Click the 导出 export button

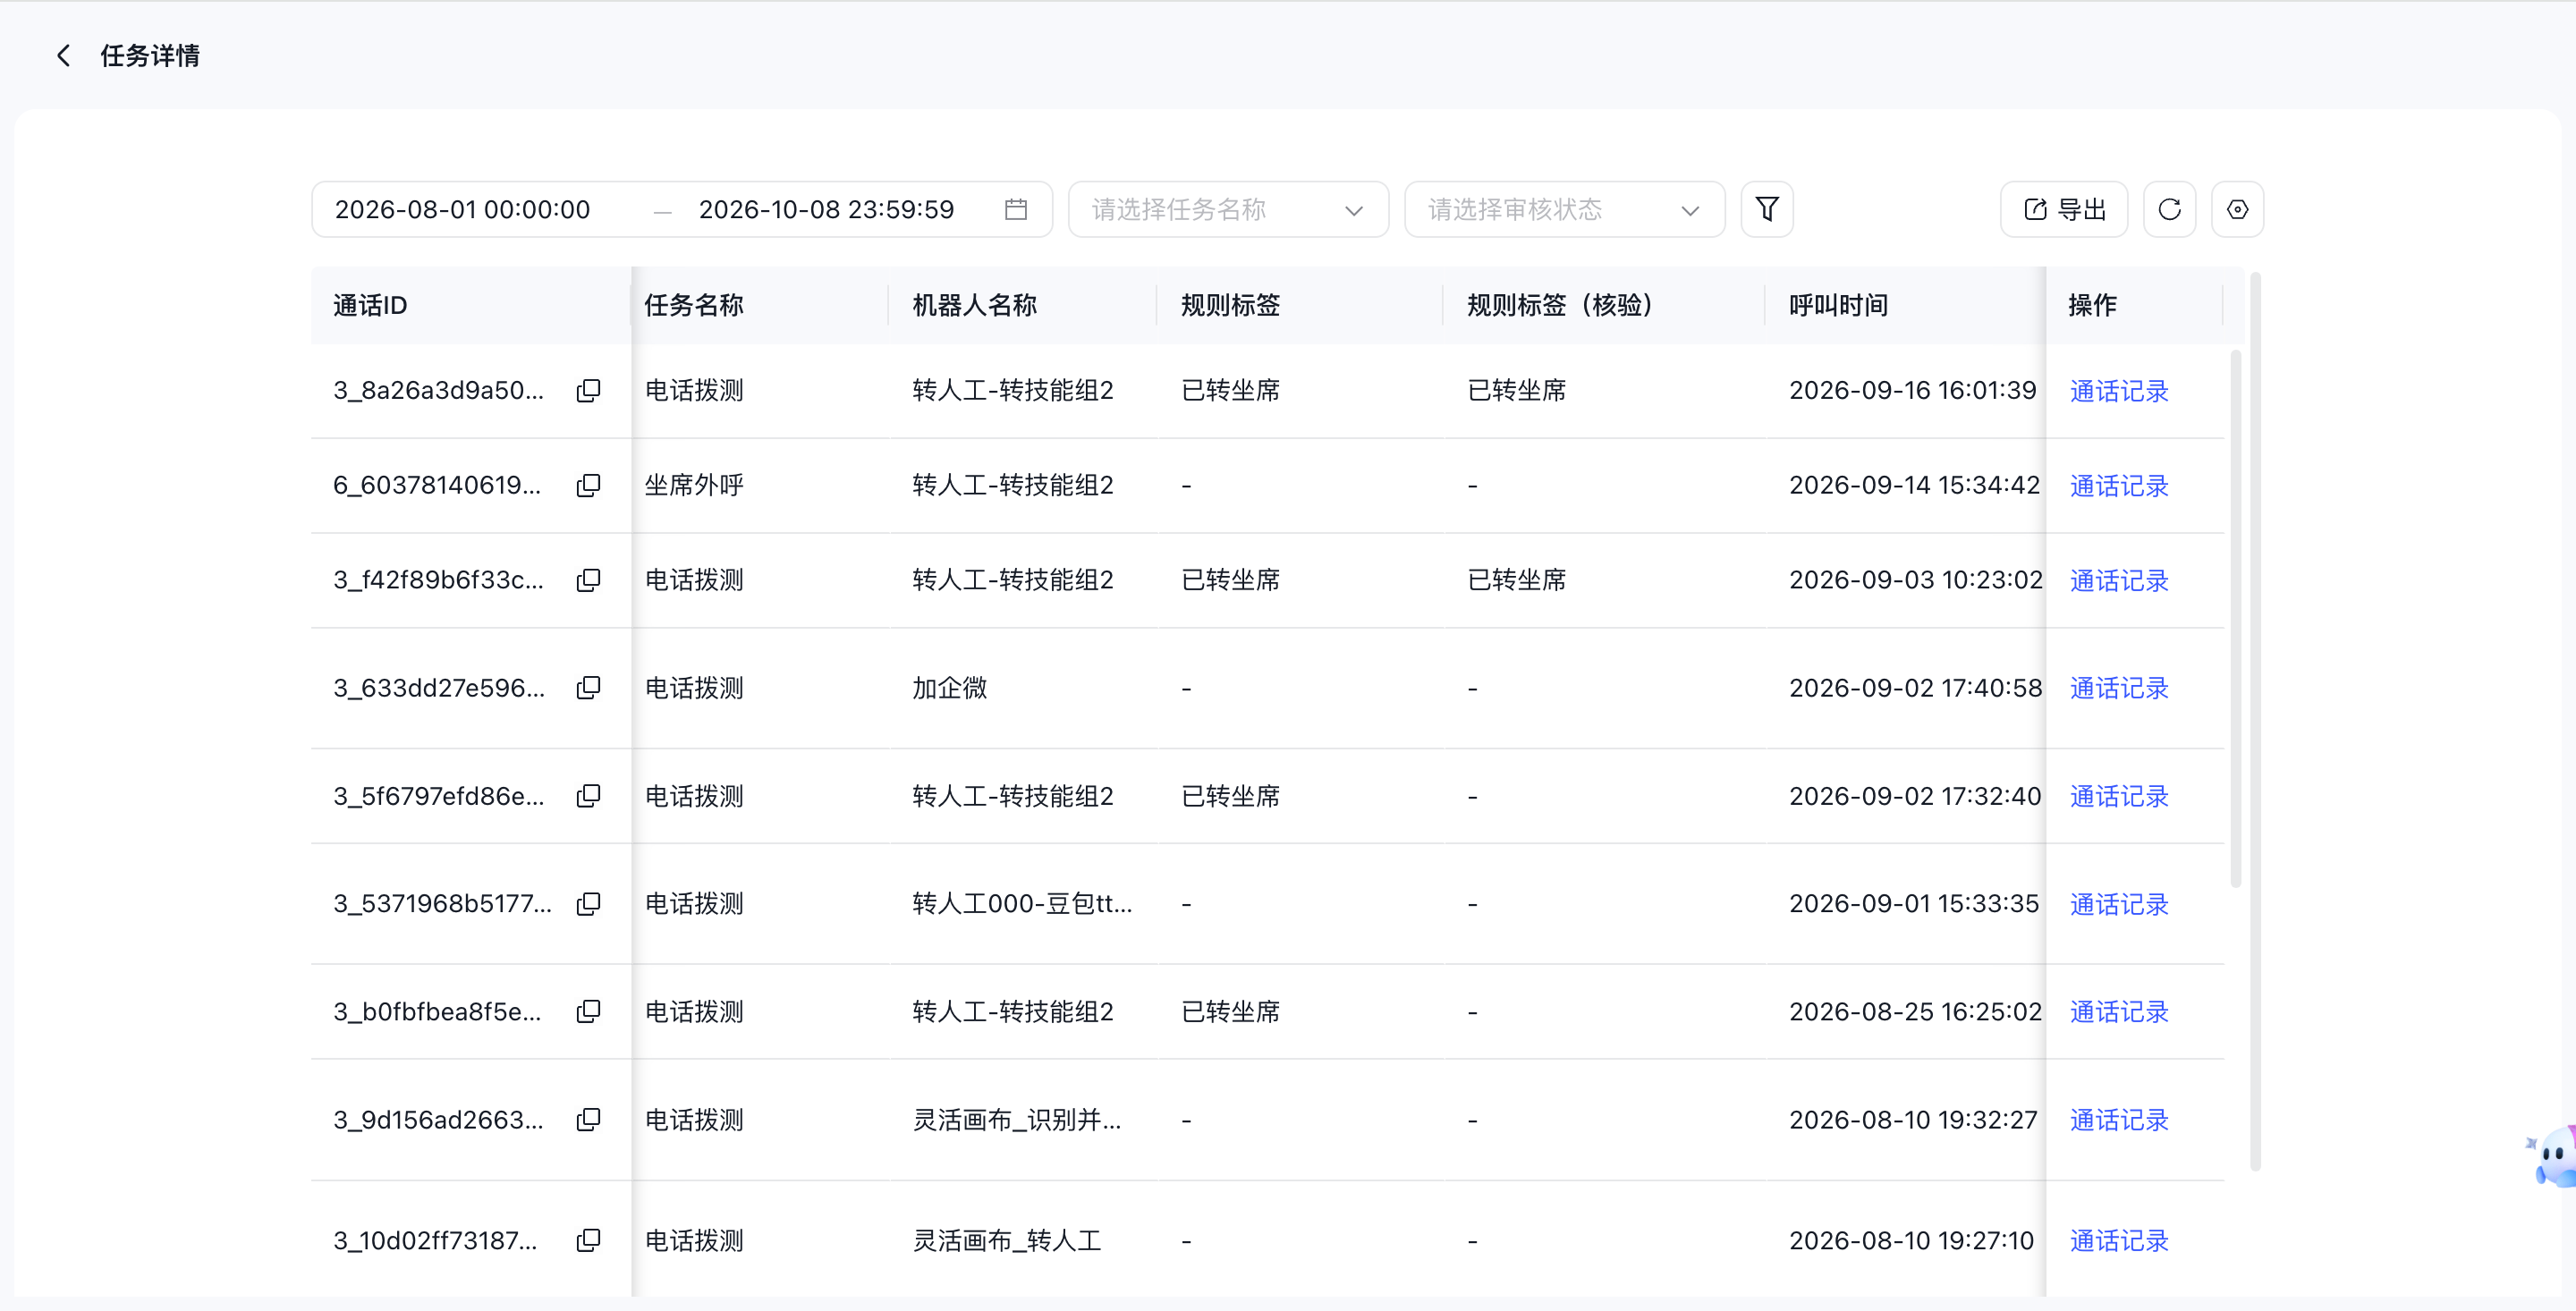(2064, 209)
